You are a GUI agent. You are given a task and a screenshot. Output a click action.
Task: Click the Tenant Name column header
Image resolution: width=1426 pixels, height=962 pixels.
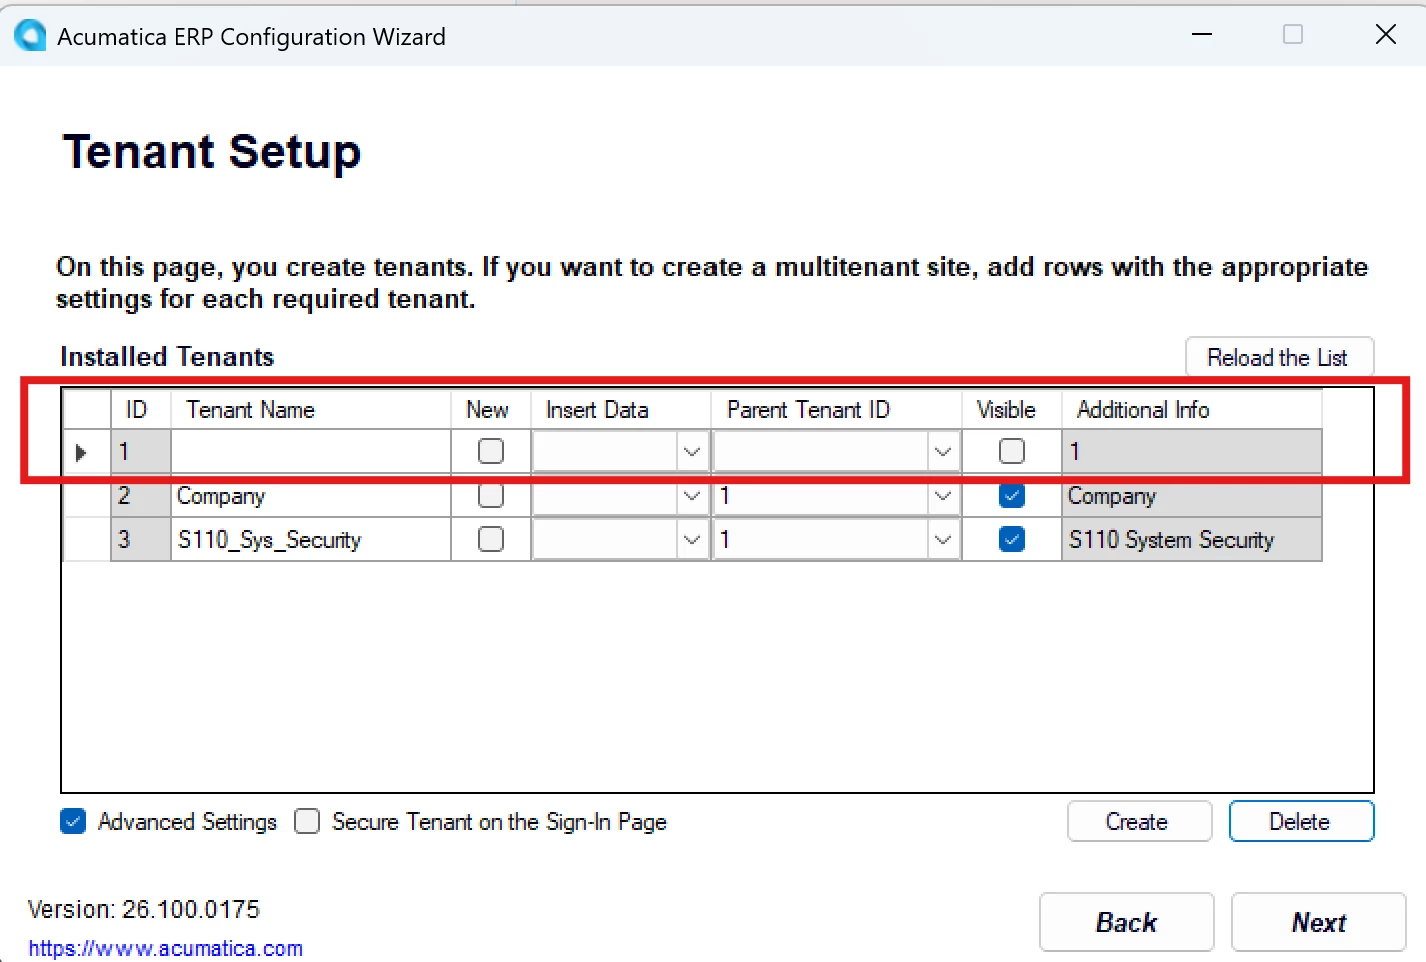[311, 409]
